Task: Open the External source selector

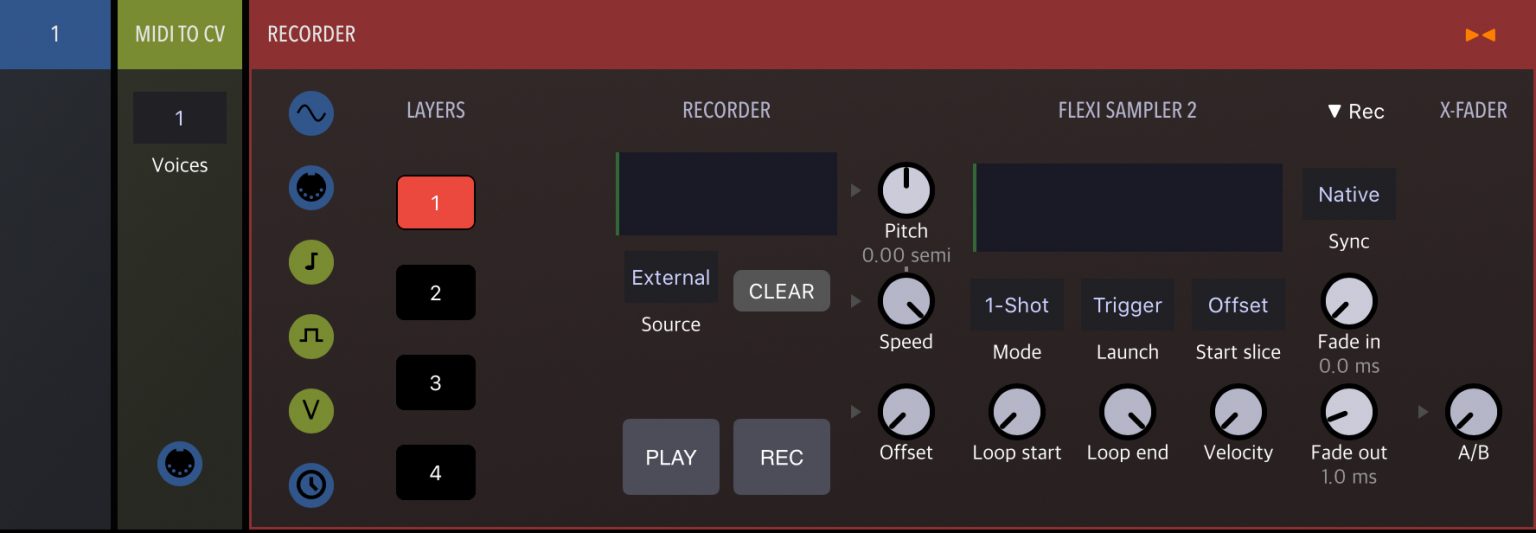Action: coord(671,277)
